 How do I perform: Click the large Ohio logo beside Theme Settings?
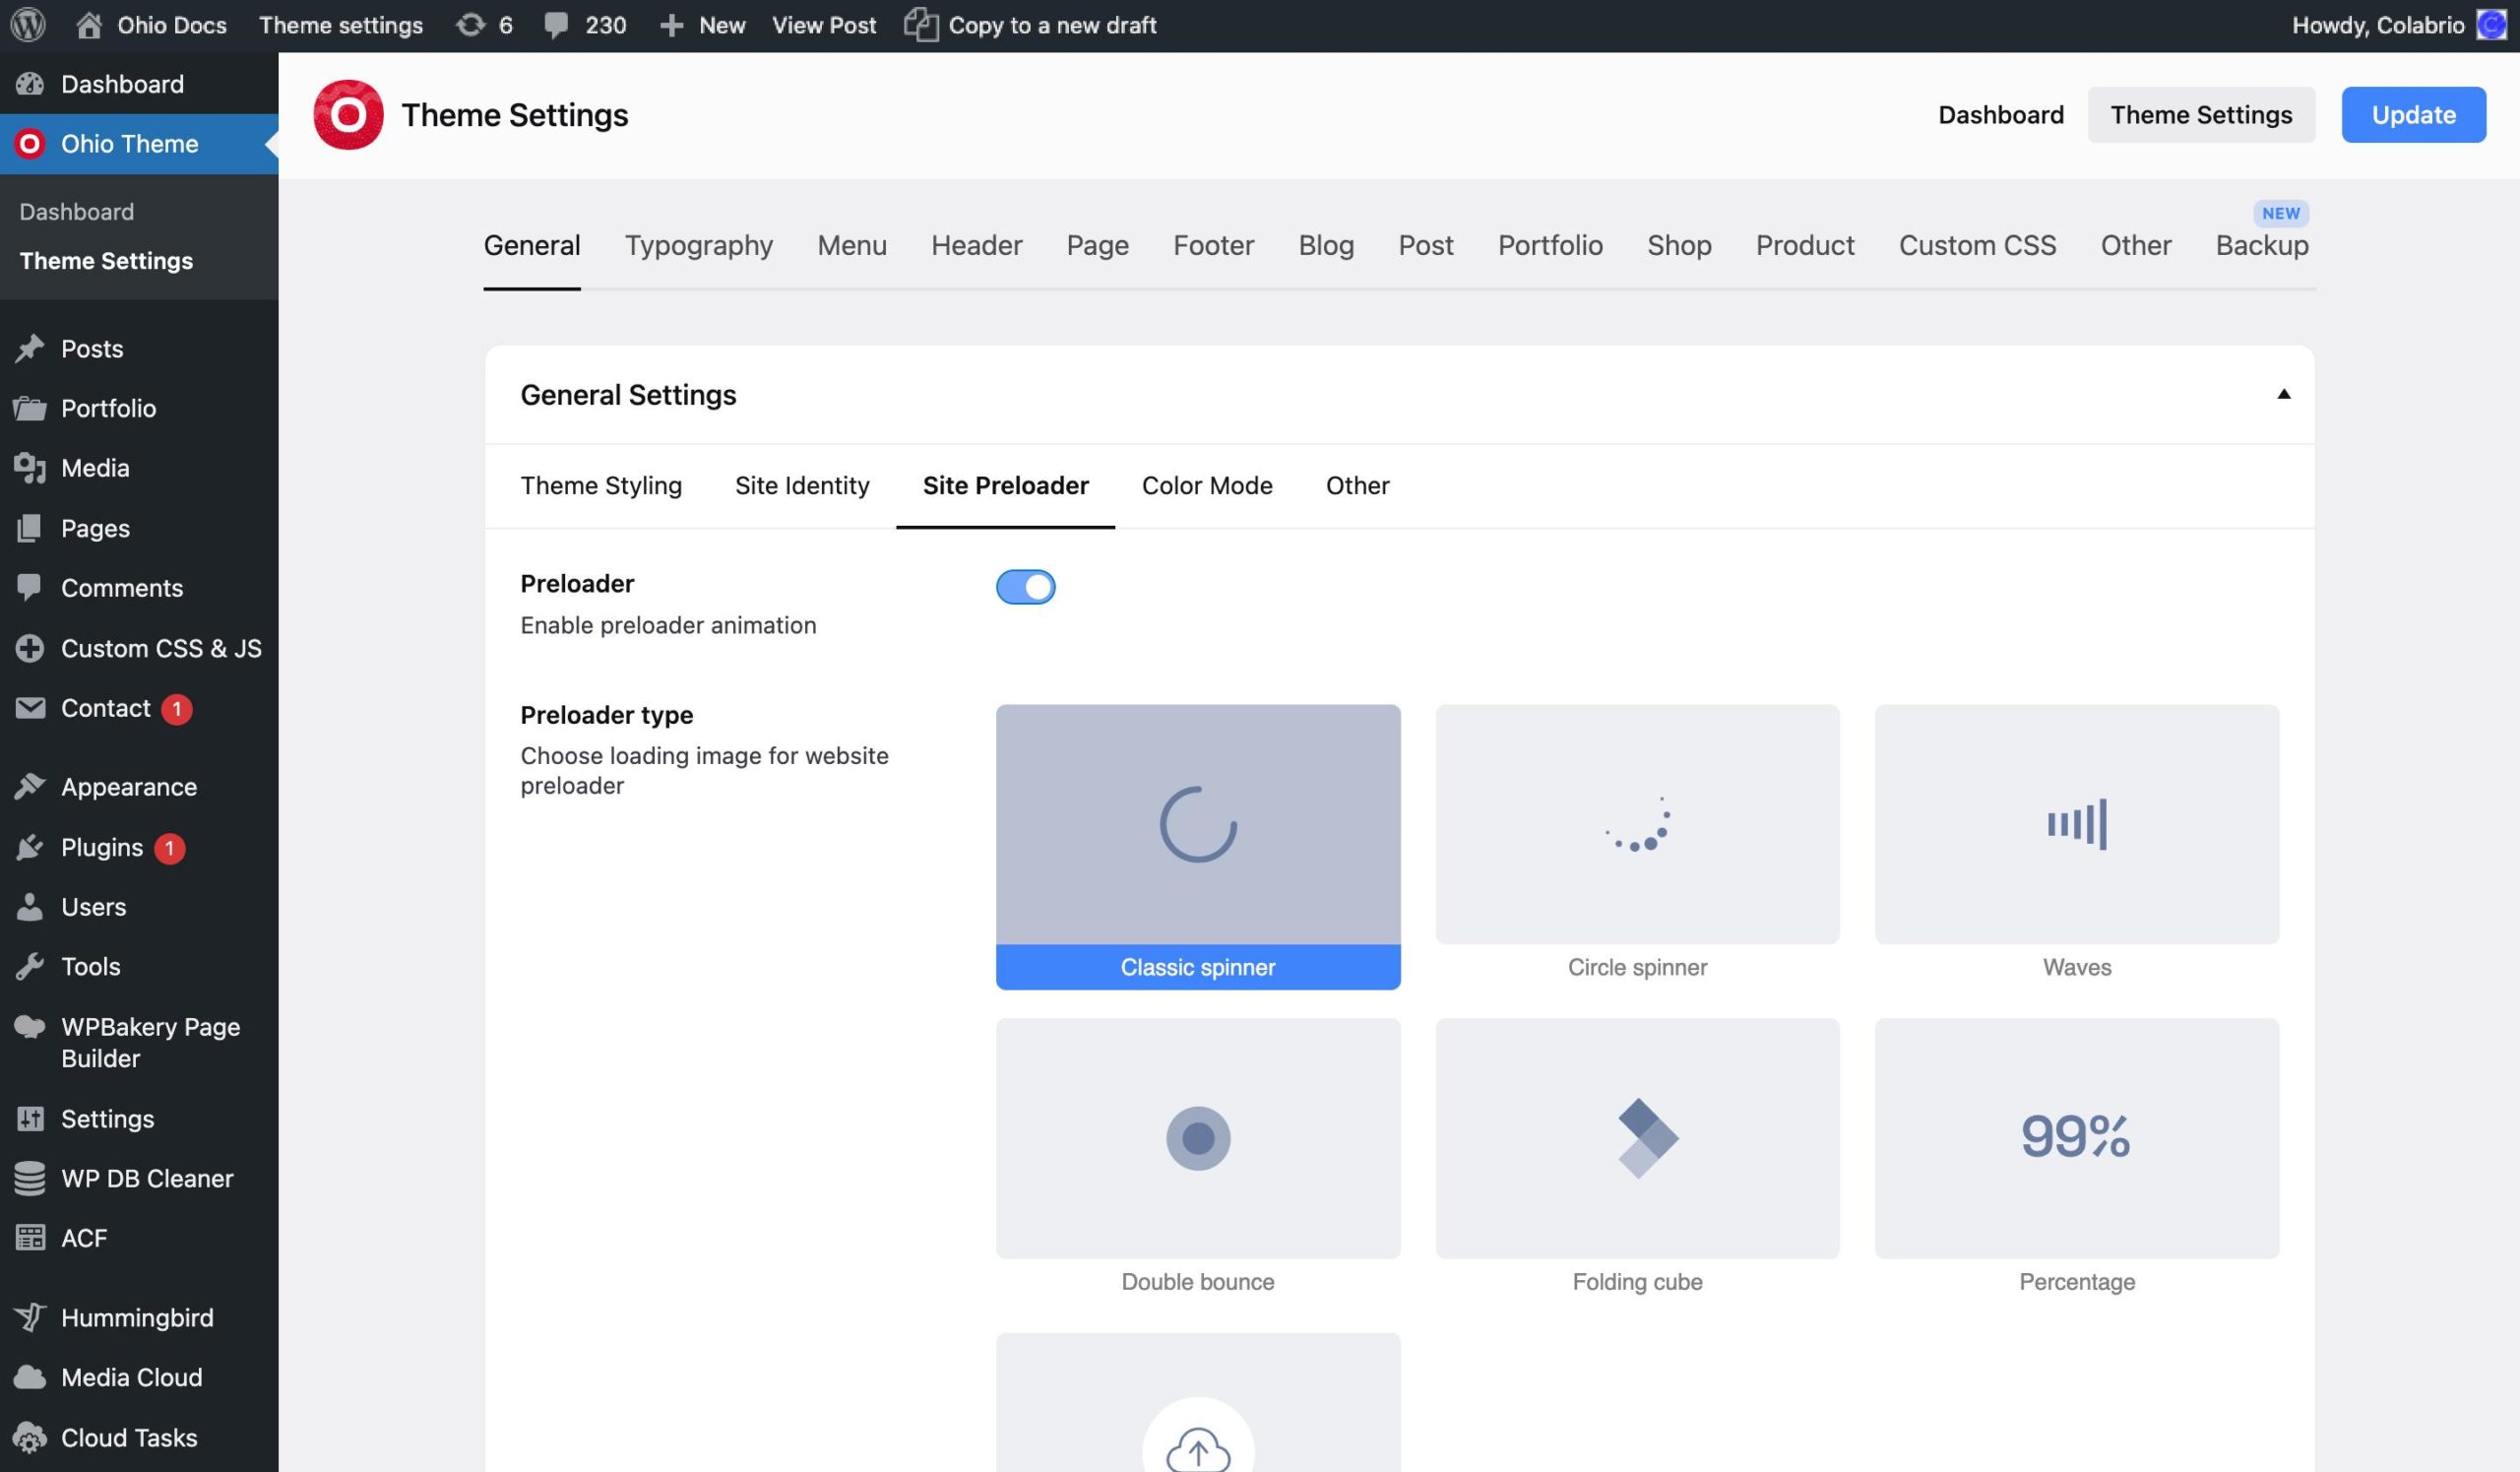(348, 115)
